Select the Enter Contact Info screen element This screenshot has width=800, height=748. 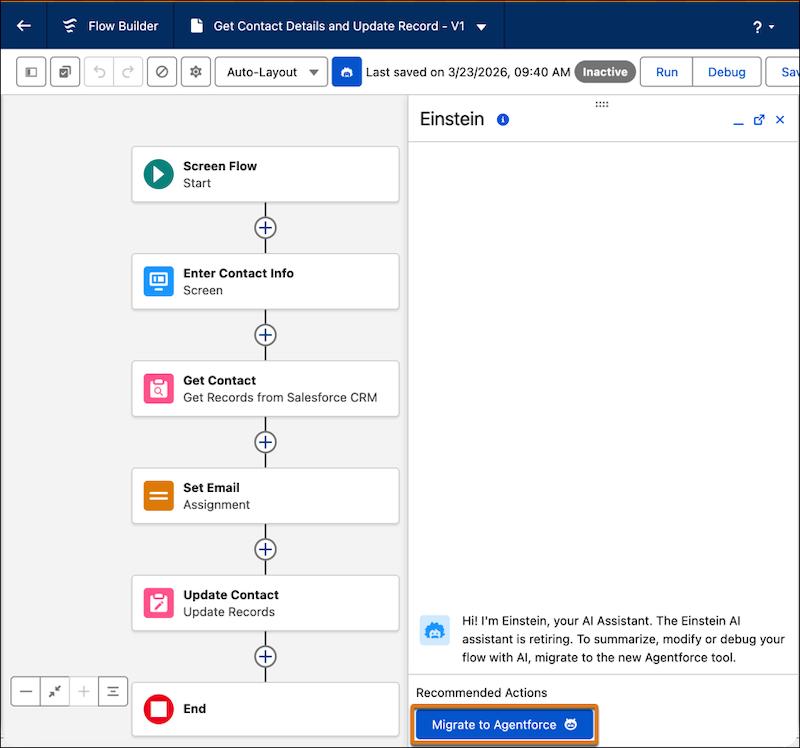tap(265, 282)
